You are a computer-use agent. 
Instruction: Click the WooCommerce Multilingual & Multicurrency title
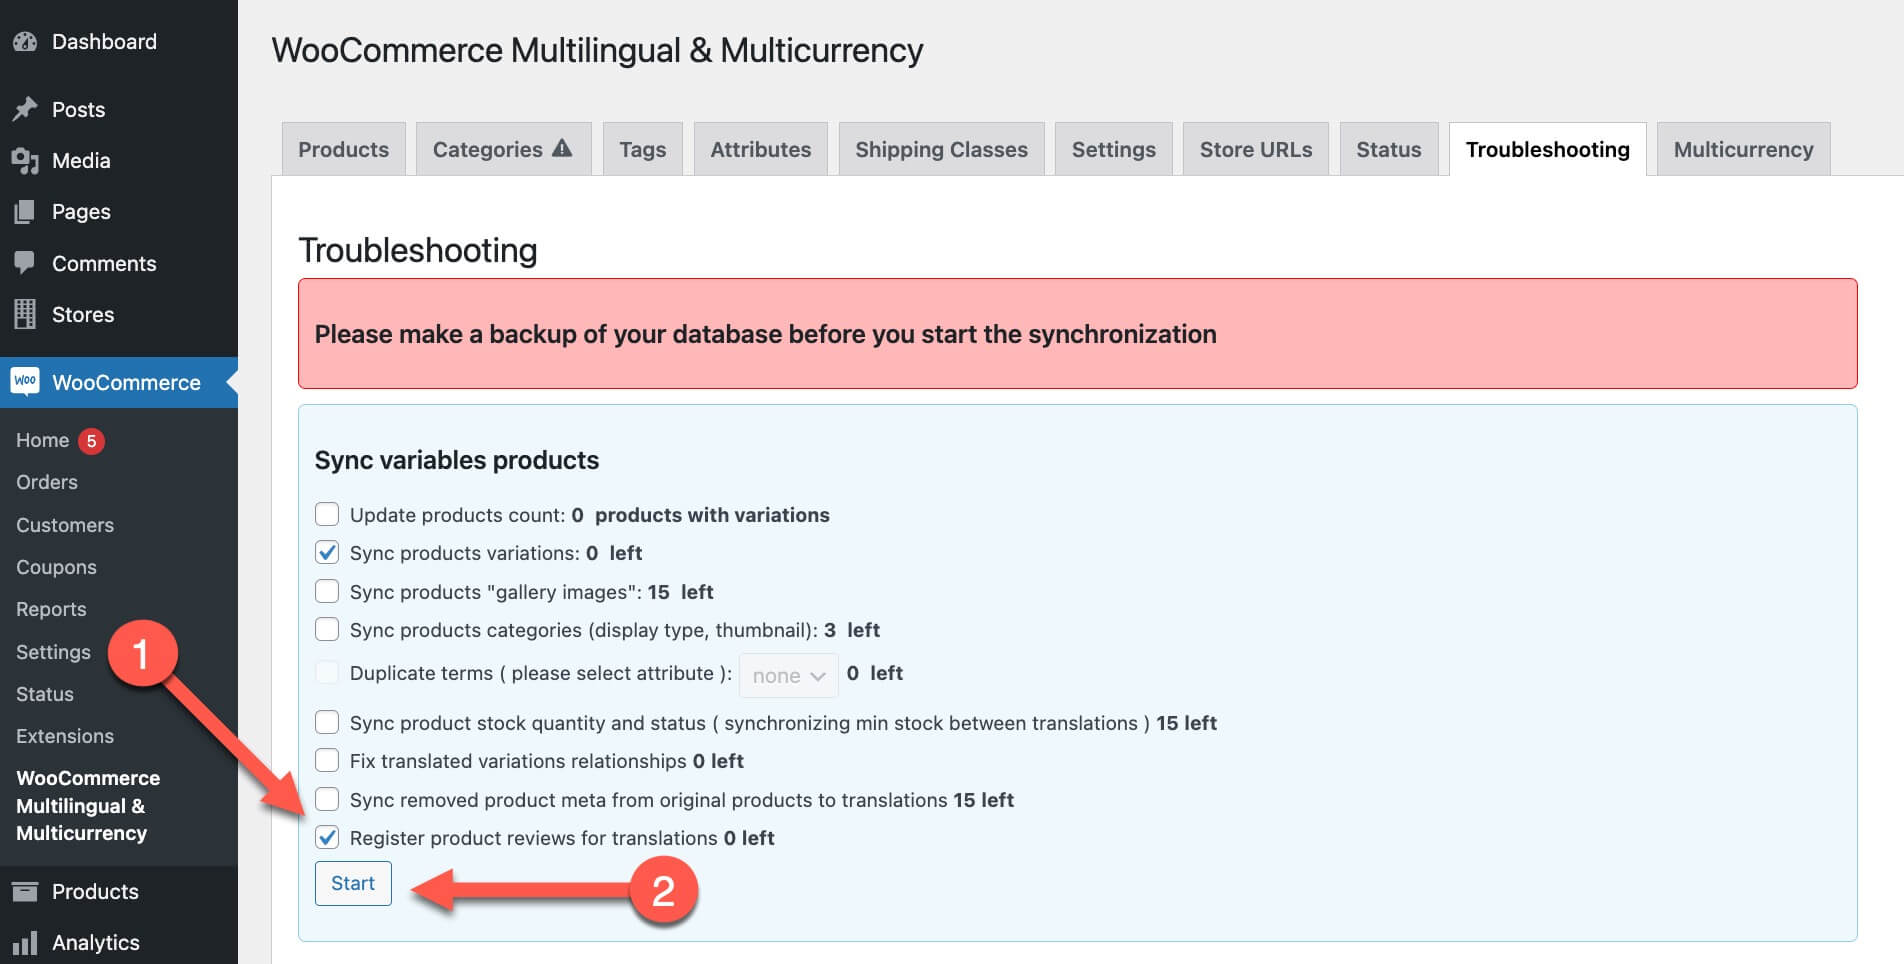click(597, 50)
